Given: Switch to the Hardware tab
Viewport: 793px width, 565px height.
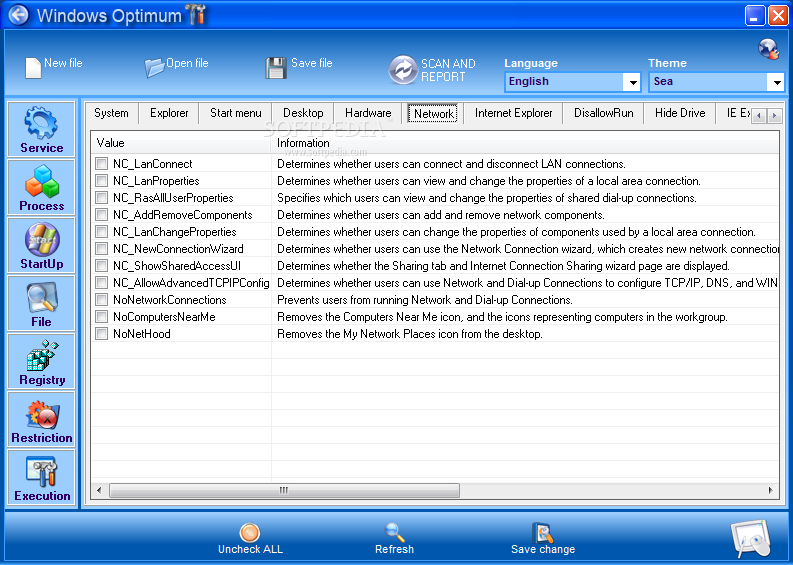Looking at the screenshot, I should tap(368, 113).
